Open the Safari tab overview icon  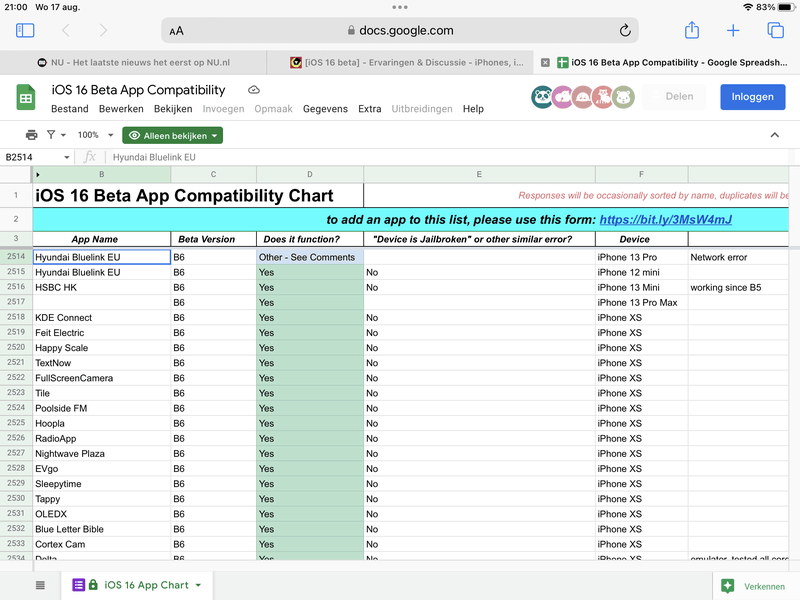pyautogui.click(x=774, y=31)
